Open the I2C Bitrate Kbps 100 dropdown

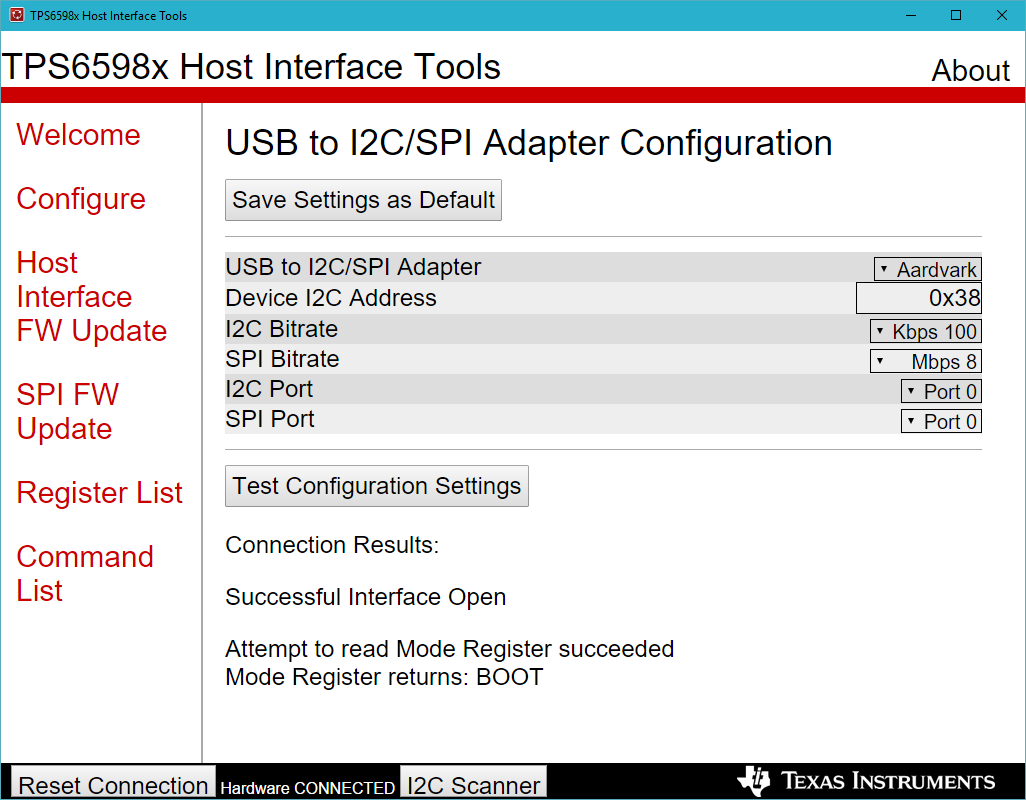(926, 332)
